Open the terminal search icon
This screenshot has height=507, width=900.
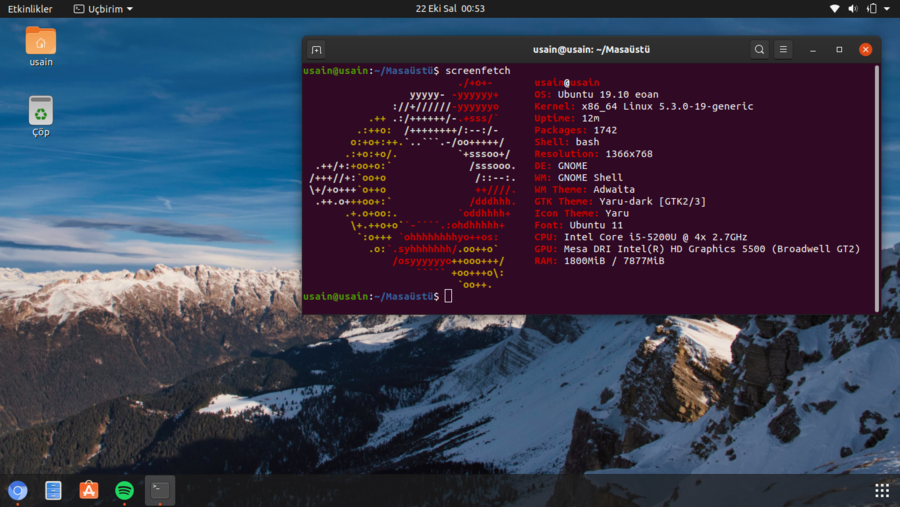[x=759, y=50]
